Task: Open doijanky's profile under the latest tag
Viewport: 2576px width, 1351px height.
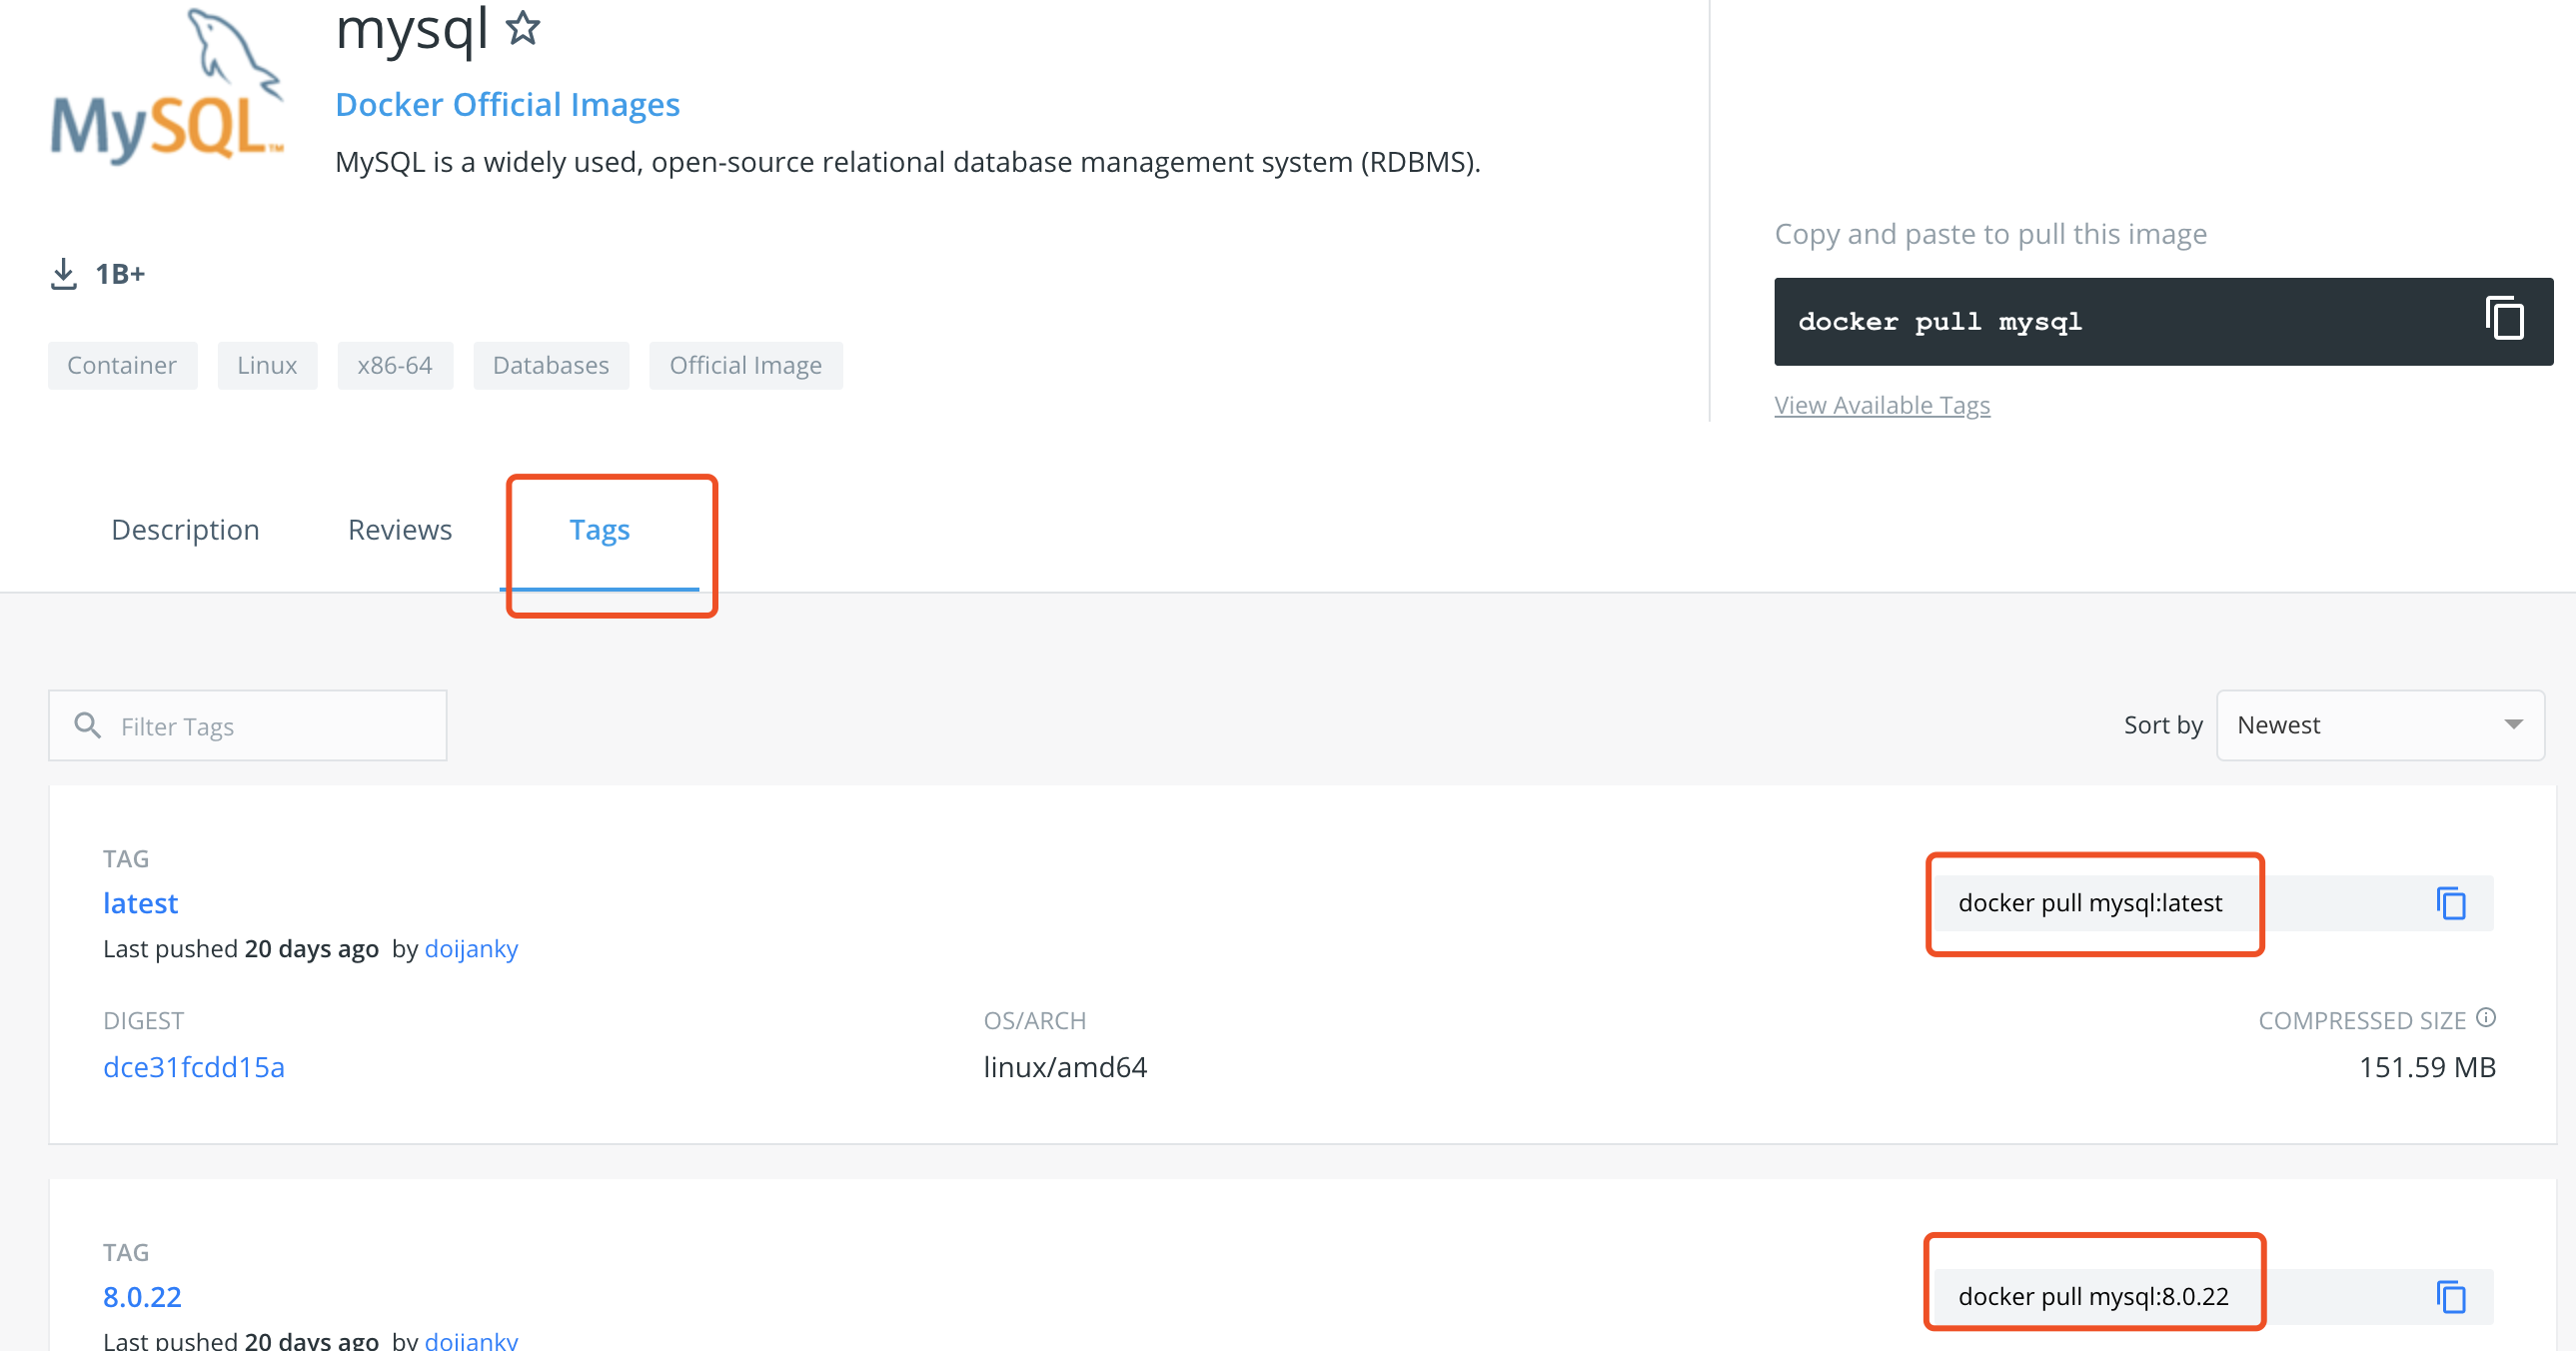Action: (472, 949)
